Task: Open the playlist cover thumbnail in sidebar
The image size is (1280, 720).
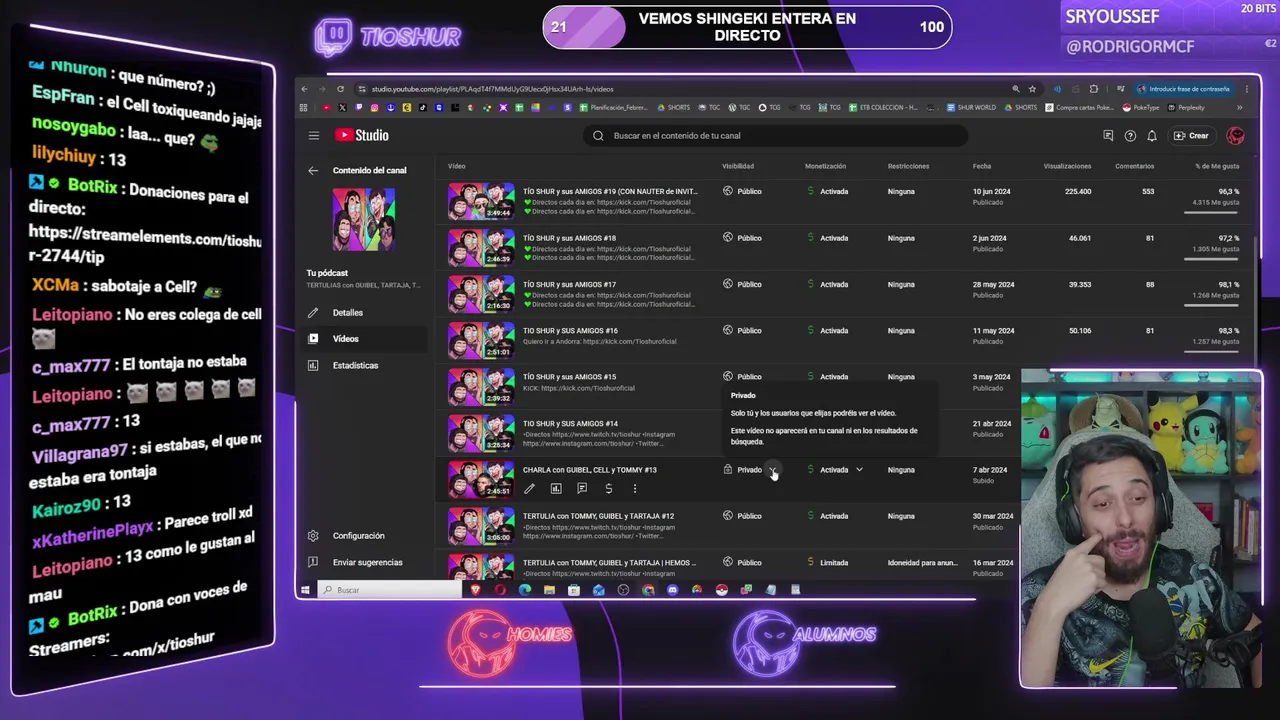Action: click(364, 219)
